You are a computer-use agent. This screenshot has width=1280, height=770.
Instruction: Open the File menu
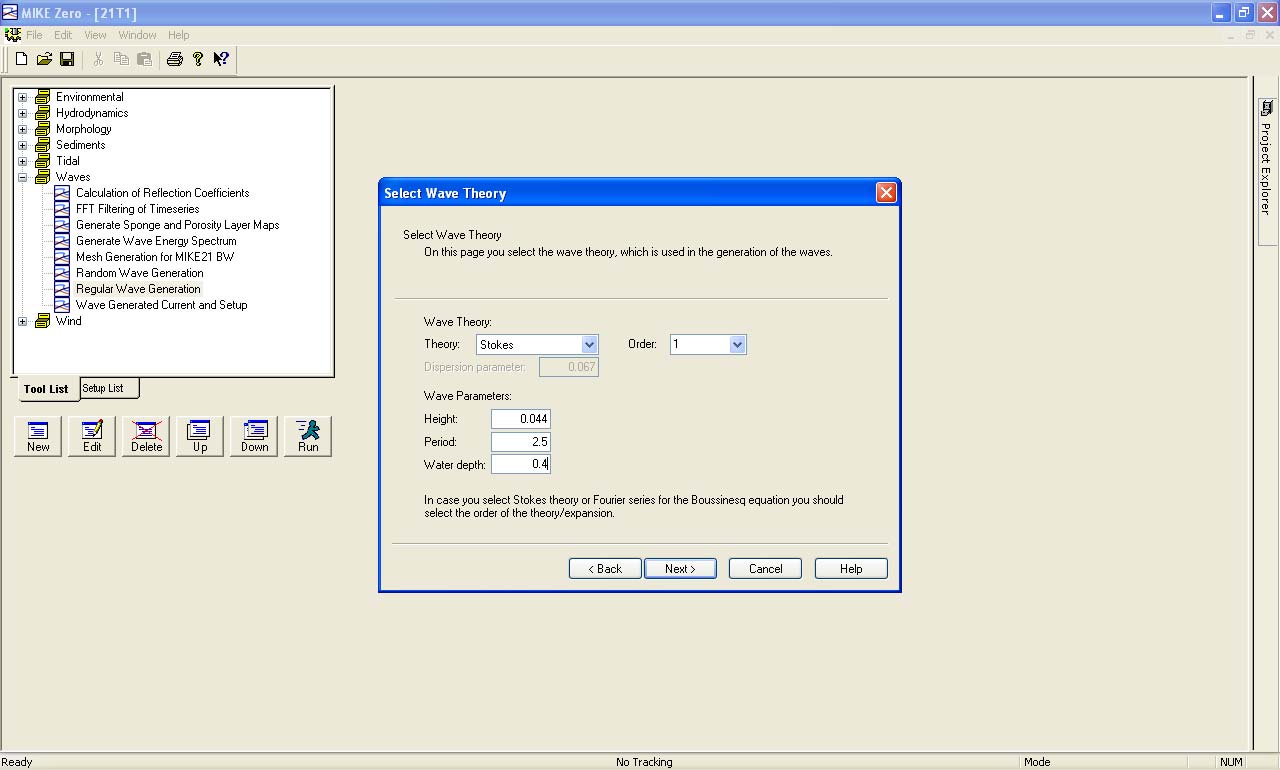tap(34, 35)
